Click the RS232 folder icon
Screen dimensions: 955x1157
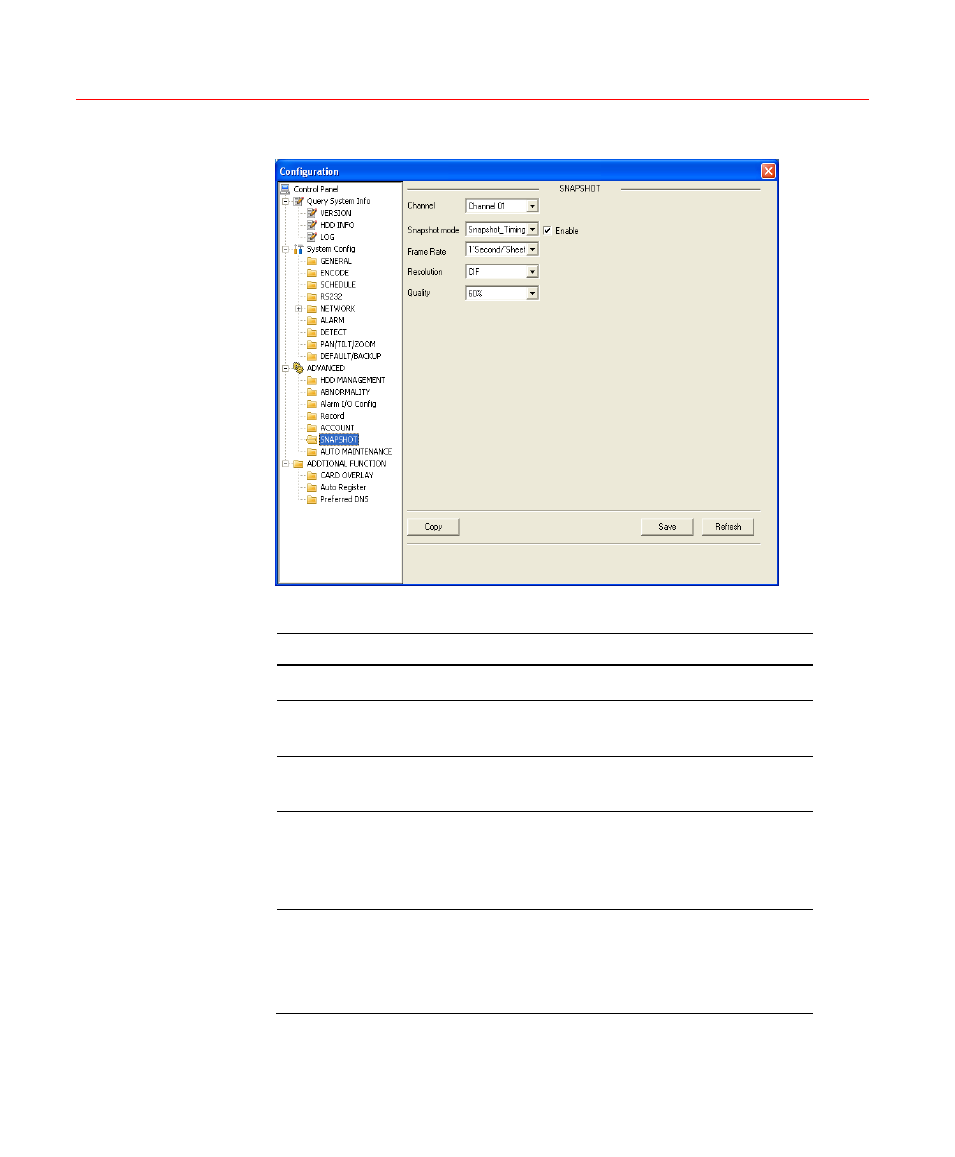tap(311, 297)
